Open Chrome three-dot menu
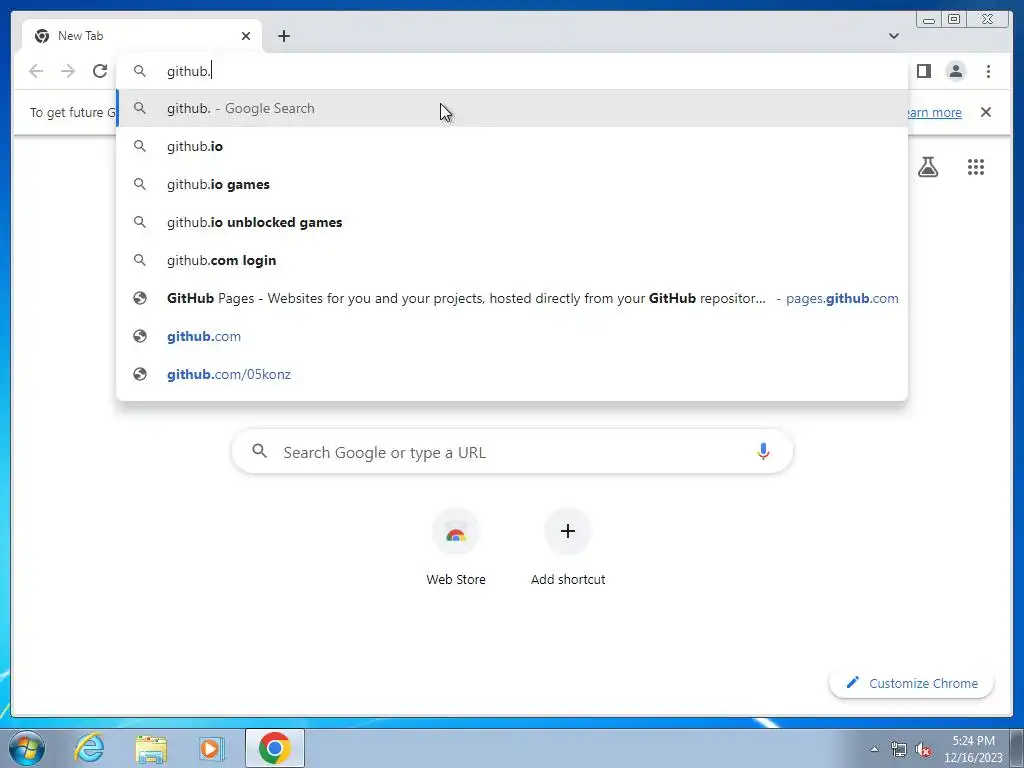Viewport: 1024px width, 768px height. click(x=988, y=71)
